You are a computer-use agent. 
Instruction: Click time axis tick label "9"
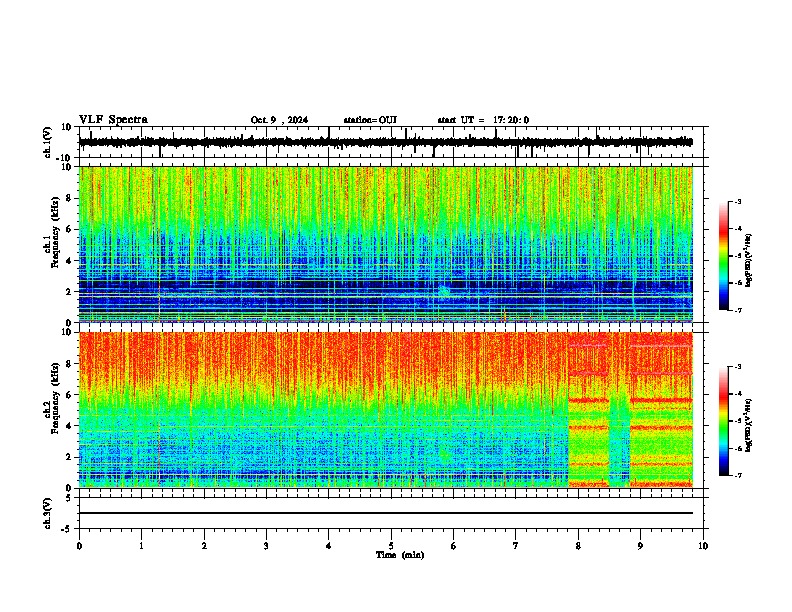point(640,546)
